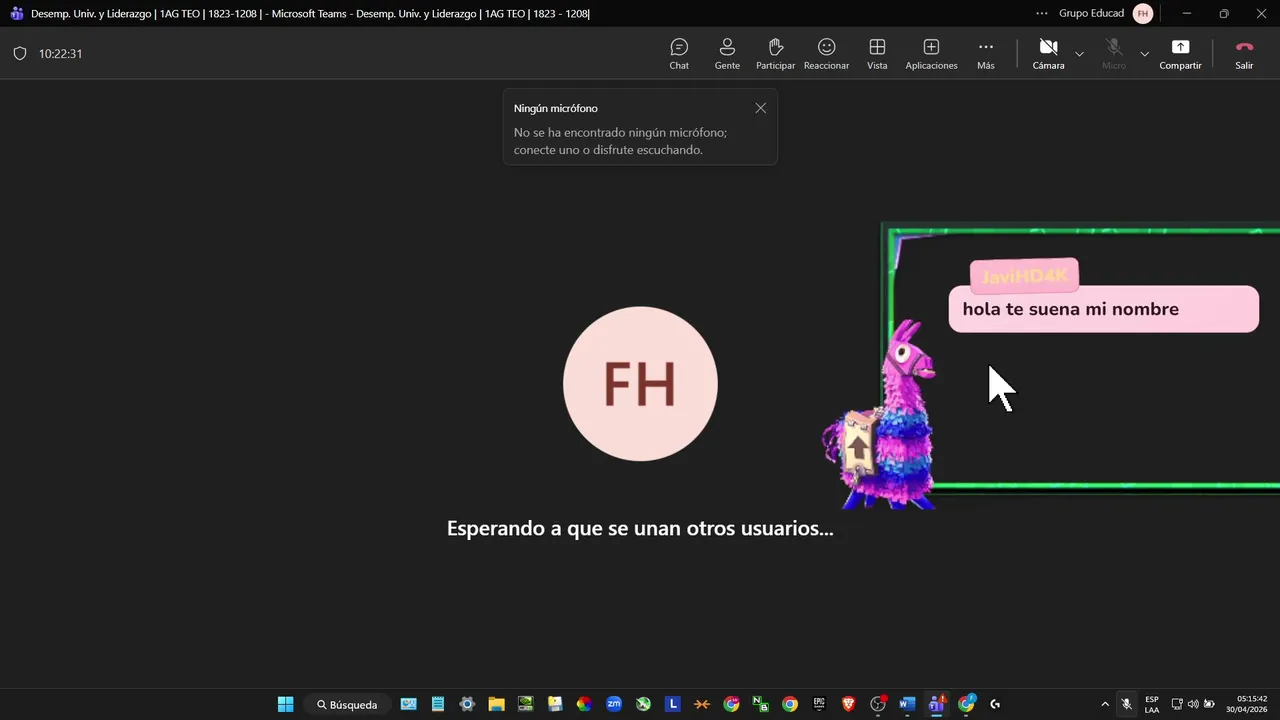Change layout with Vista
Image resolution: width=1280 pixels, height=720 pixels.
pyautogui.click(x=877, y=53)
